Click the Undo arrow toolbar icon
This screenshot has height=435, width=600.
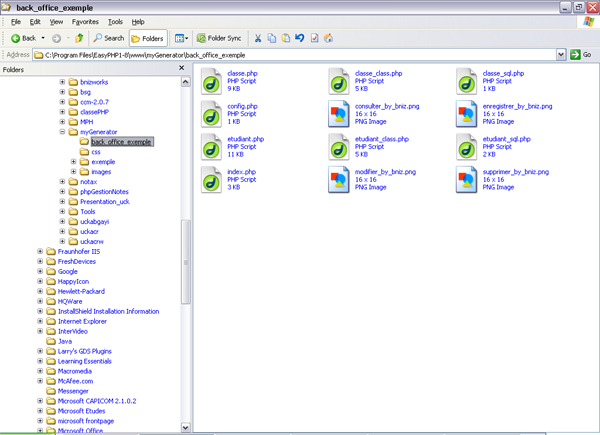[299, 38]
